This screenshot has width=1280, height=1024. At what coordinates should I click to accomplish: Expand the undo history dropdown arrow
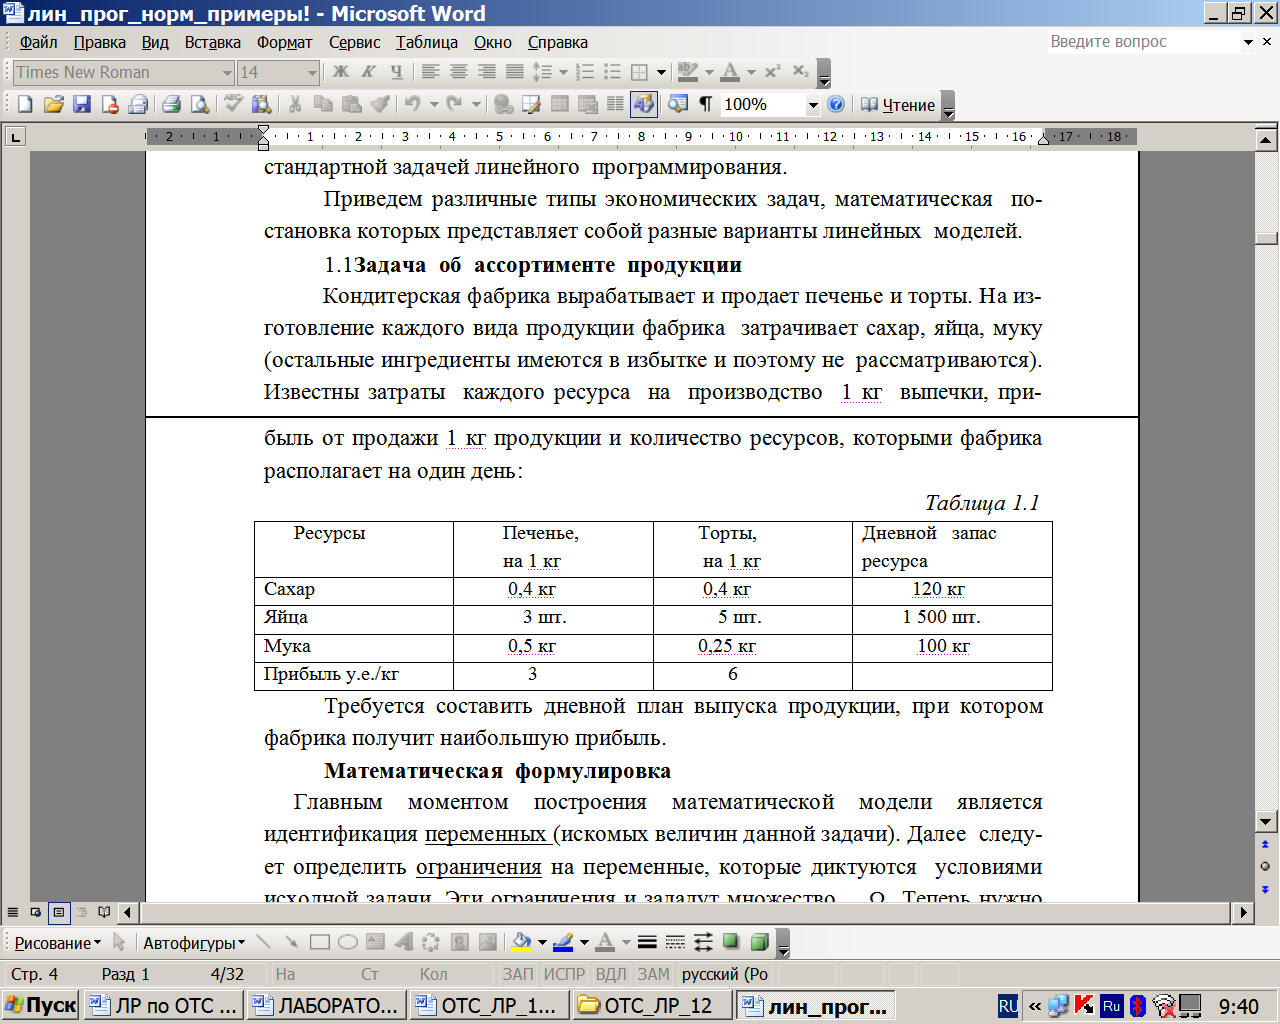point(434,104)
